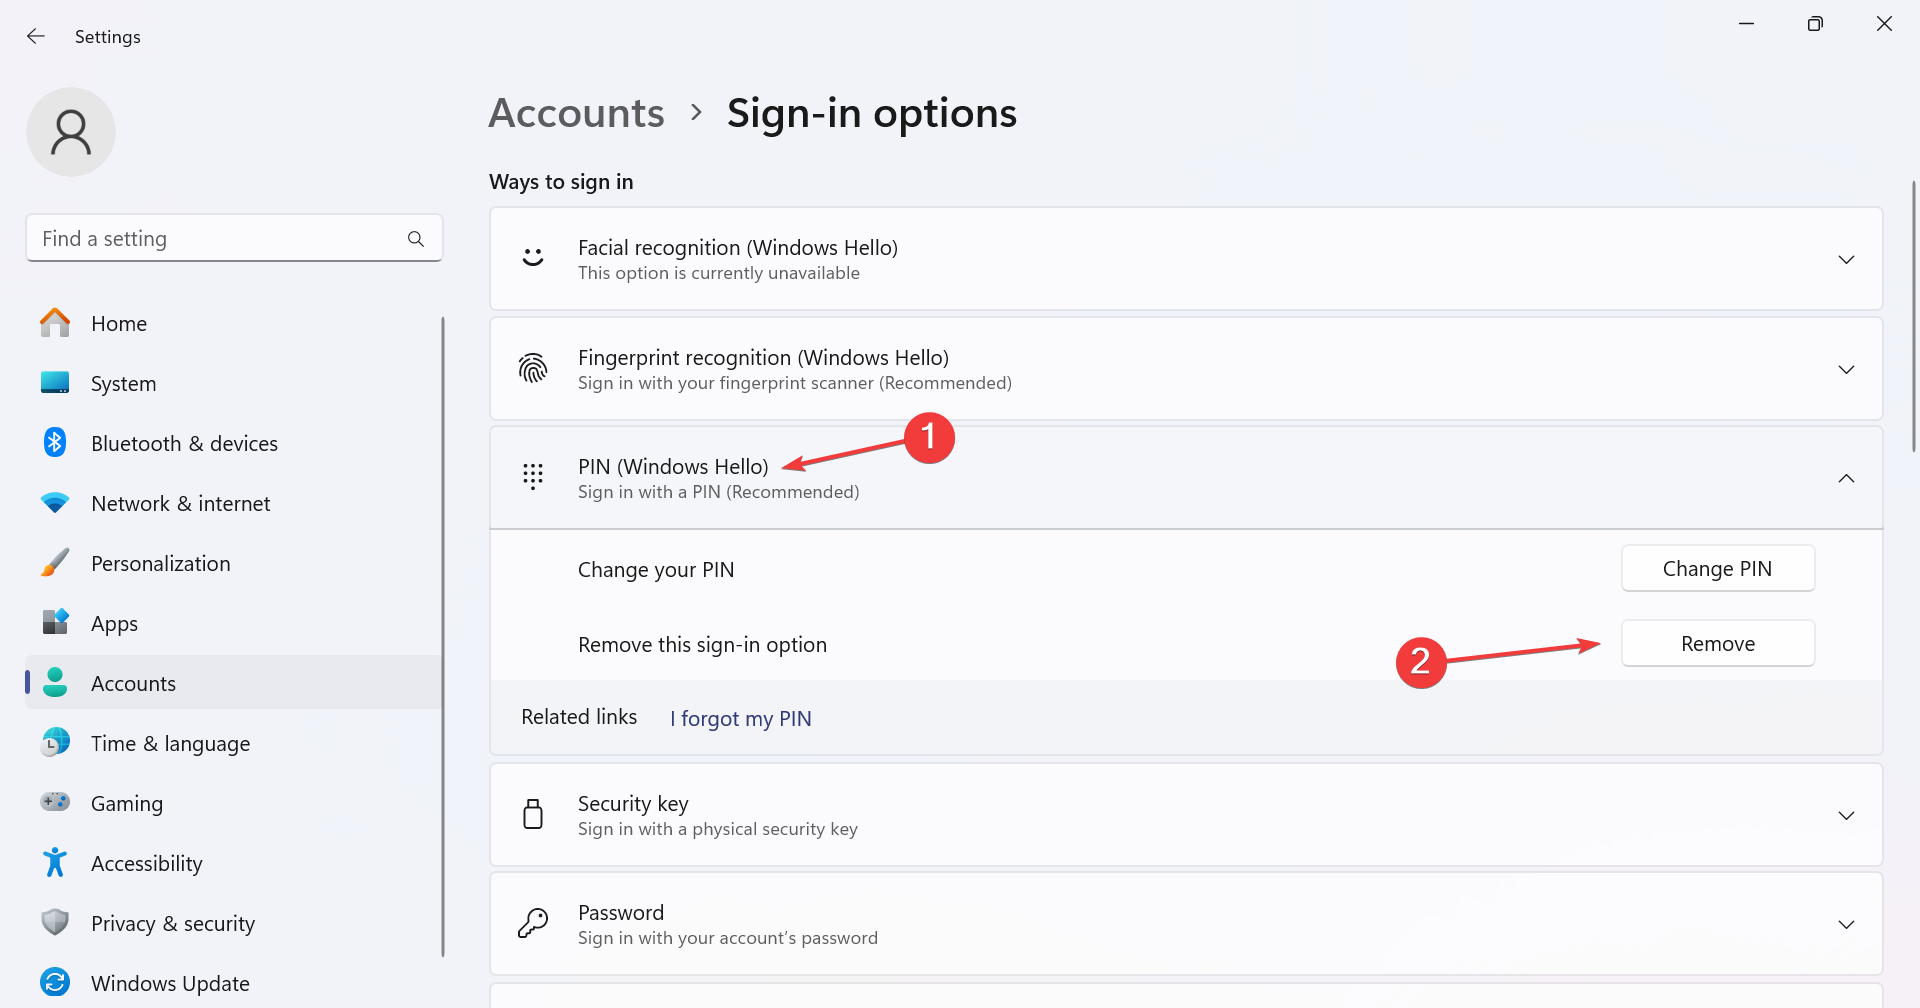The height and width of the screenshot is (1008, 1920).
Task: Click the Apps icon in sidebar
Action: click(x=55, y=622)
